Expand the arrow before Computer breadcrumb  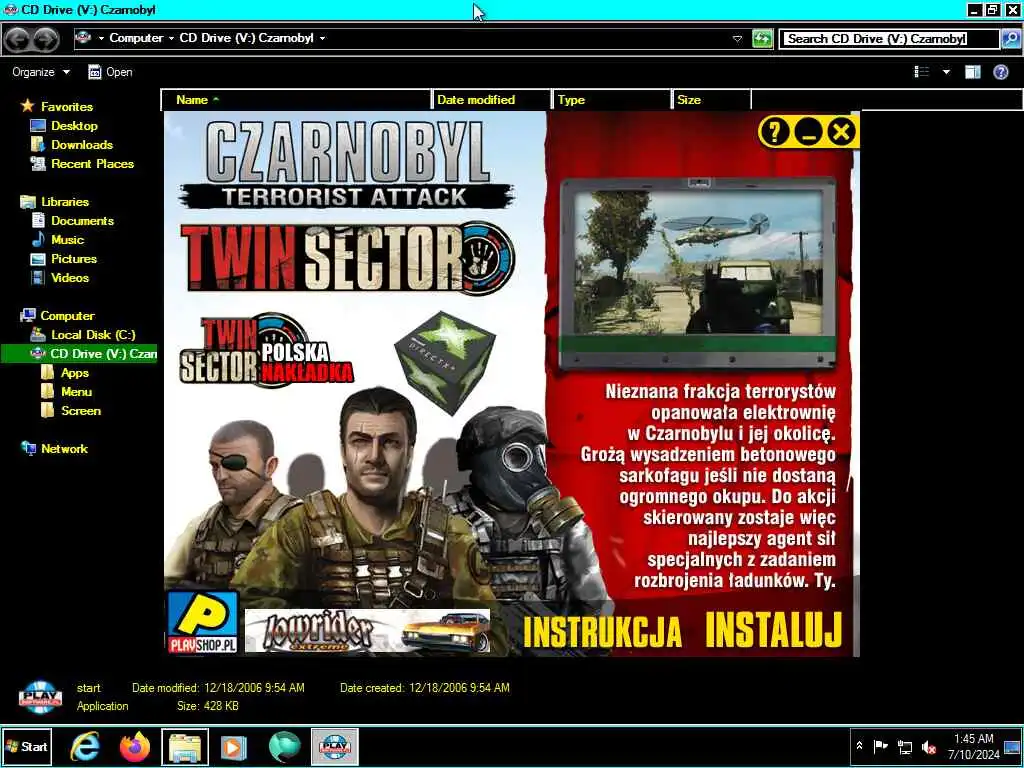point(101,38)
